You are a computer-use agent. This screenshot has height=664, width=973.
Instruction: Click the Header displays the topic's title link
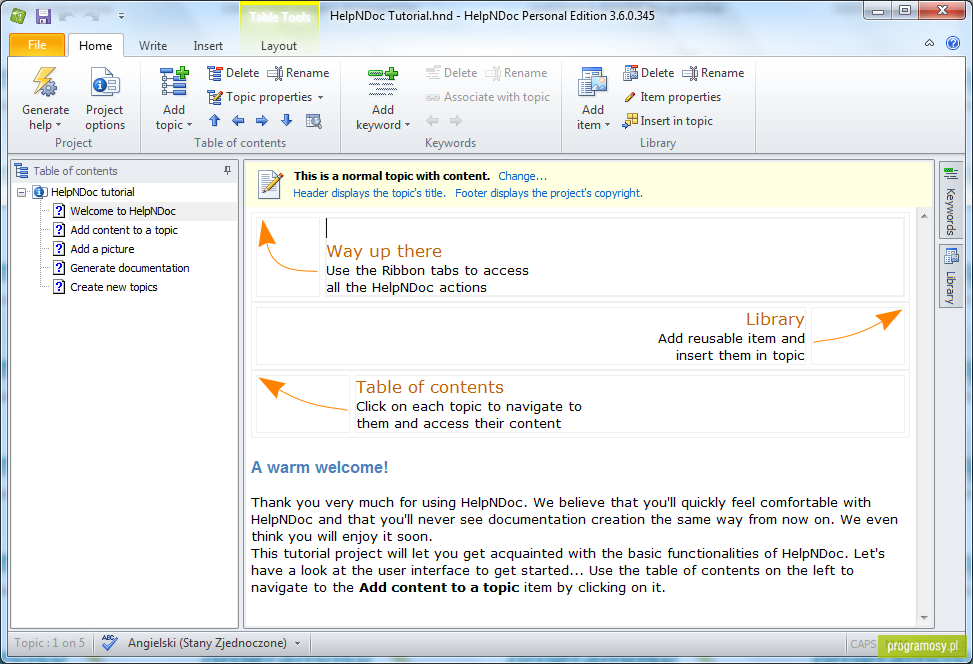(369, 193)
